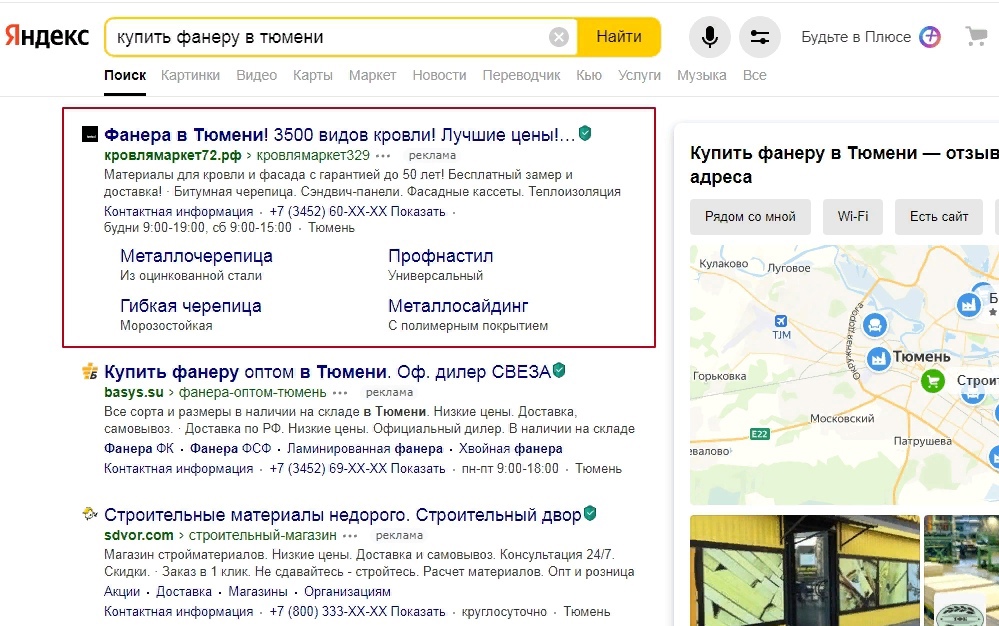The width and height of the screenshot is (999, 626).
Task: Open Ламинированная фанера sitelink
Action: [x=364, y=448]
